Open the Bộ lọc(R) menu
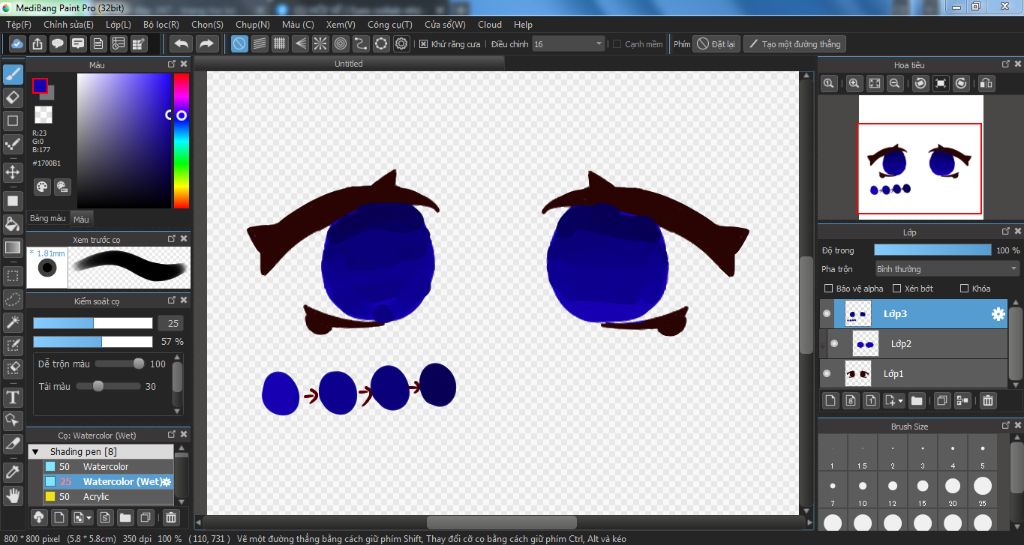 [x=161, y=24]
